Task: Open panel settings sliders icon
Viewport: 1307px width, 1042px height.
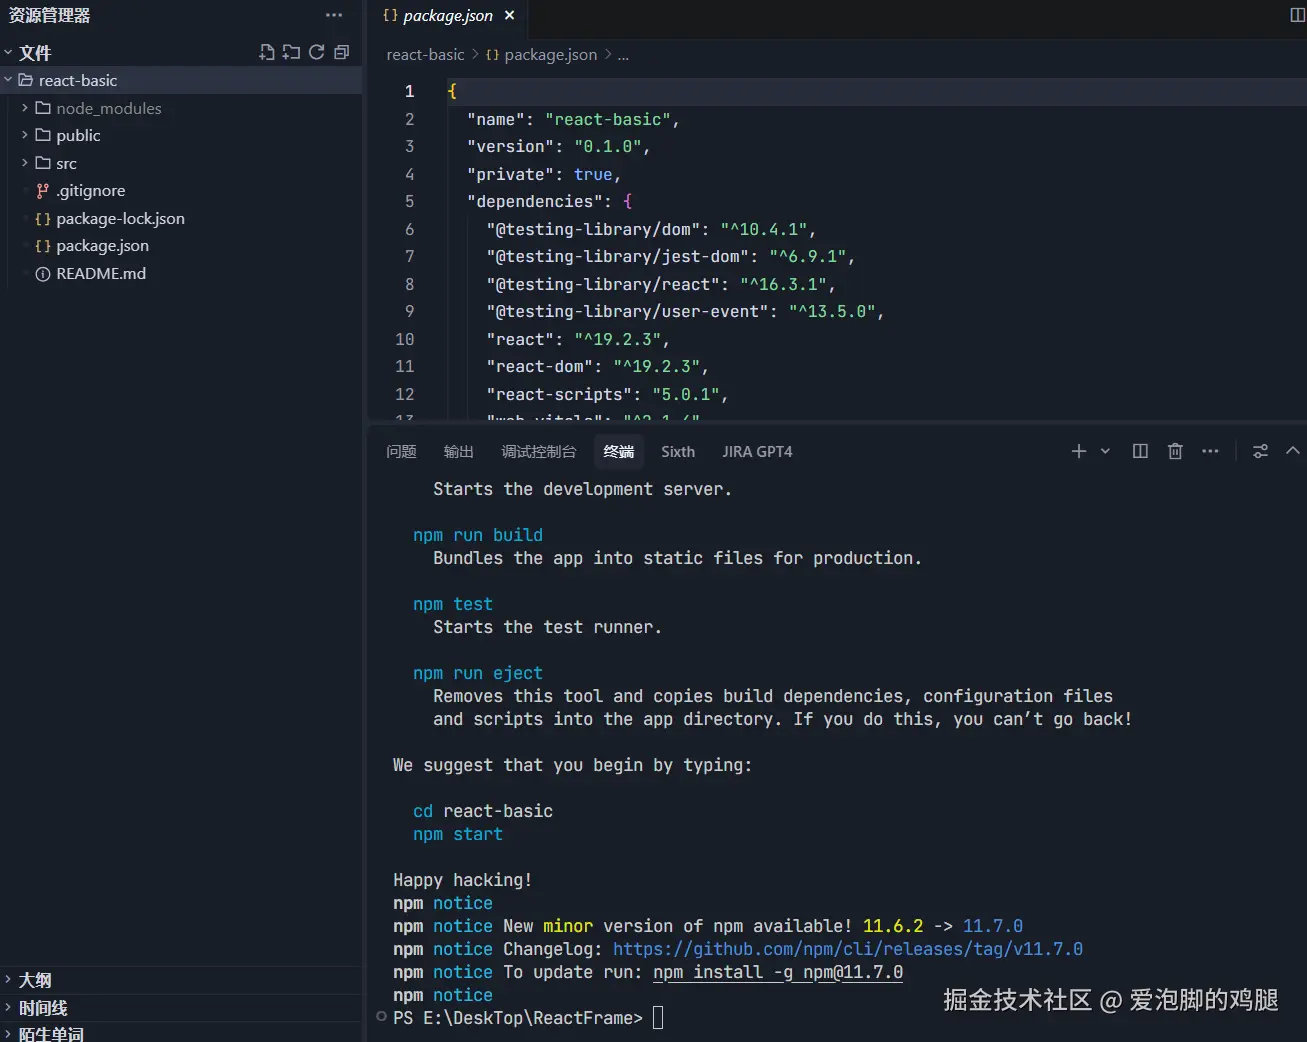Action: (x=1260, y=451)
